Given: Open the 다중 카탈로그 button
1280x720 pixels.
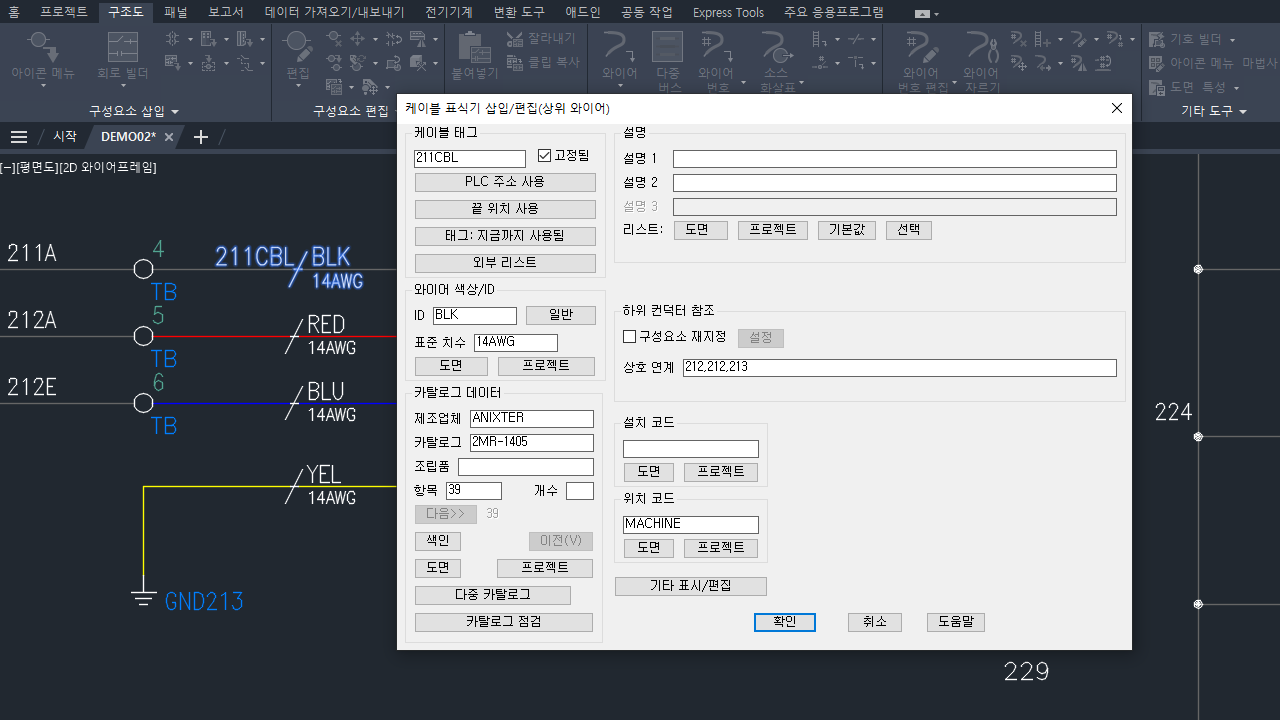Looking at the screenshot, I should point(493,595).
